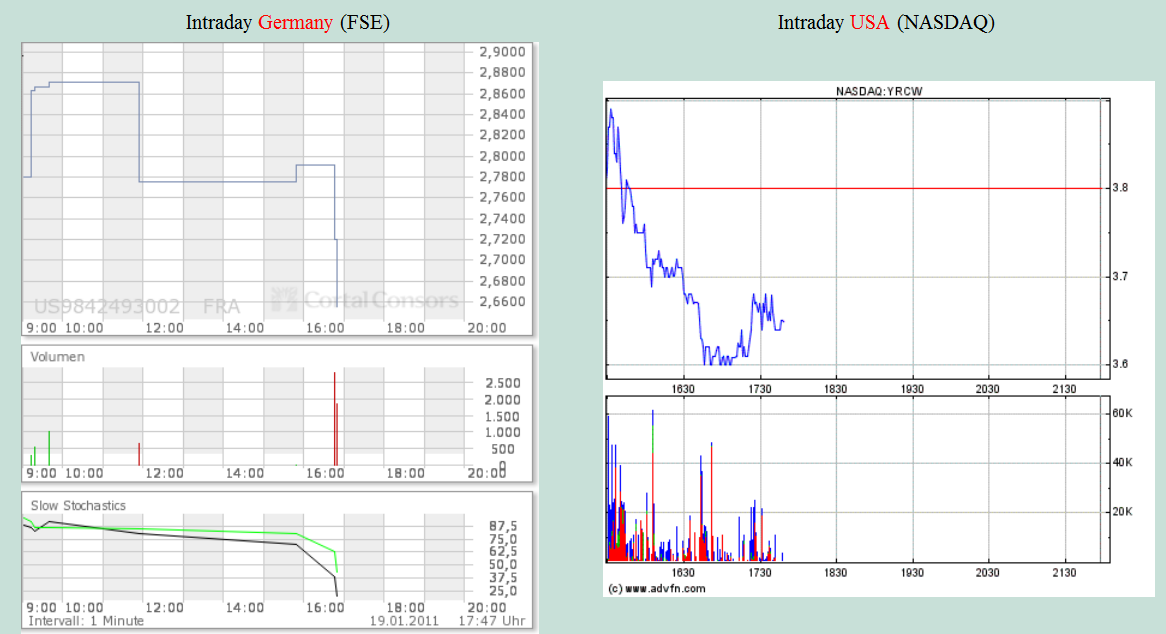This screenshot has height=634, width=1166.
Task: Click the 2,8000 price axis label
Action: point(502,156)
